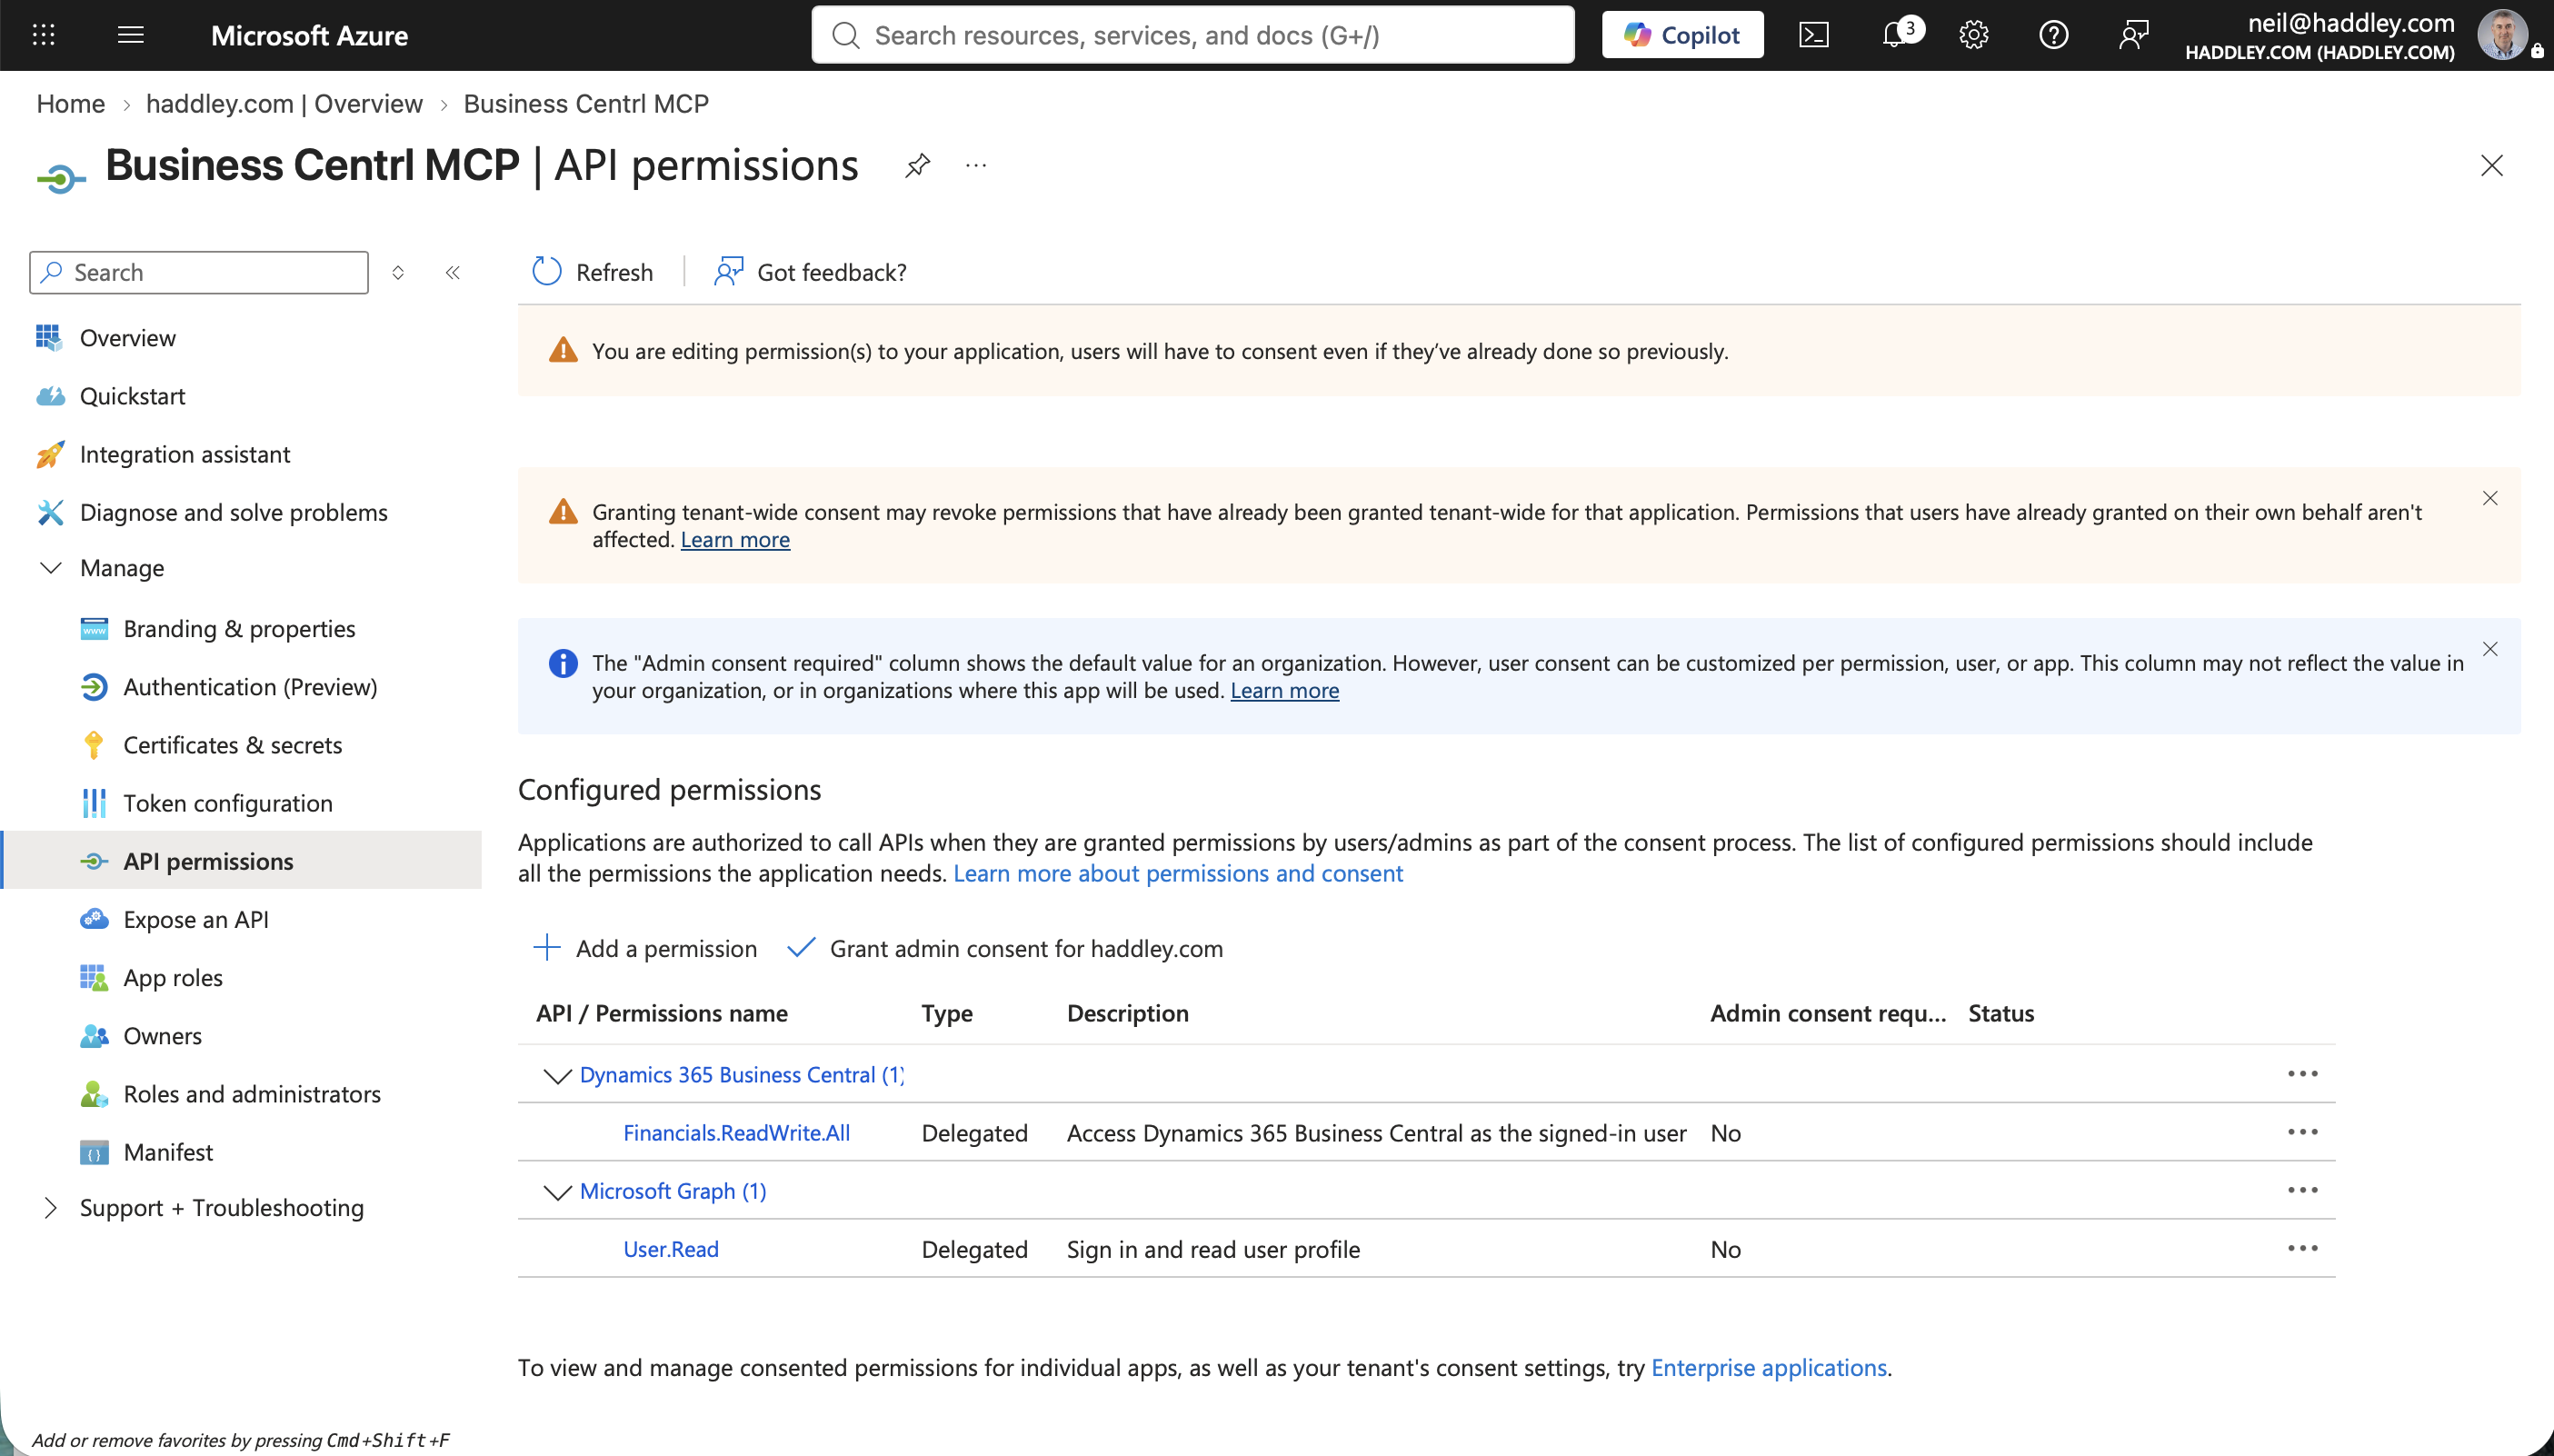Open the Copilot button
Viewport: 2554px width, 1456px height.
pyautogui.click(x=1682, y=35)
